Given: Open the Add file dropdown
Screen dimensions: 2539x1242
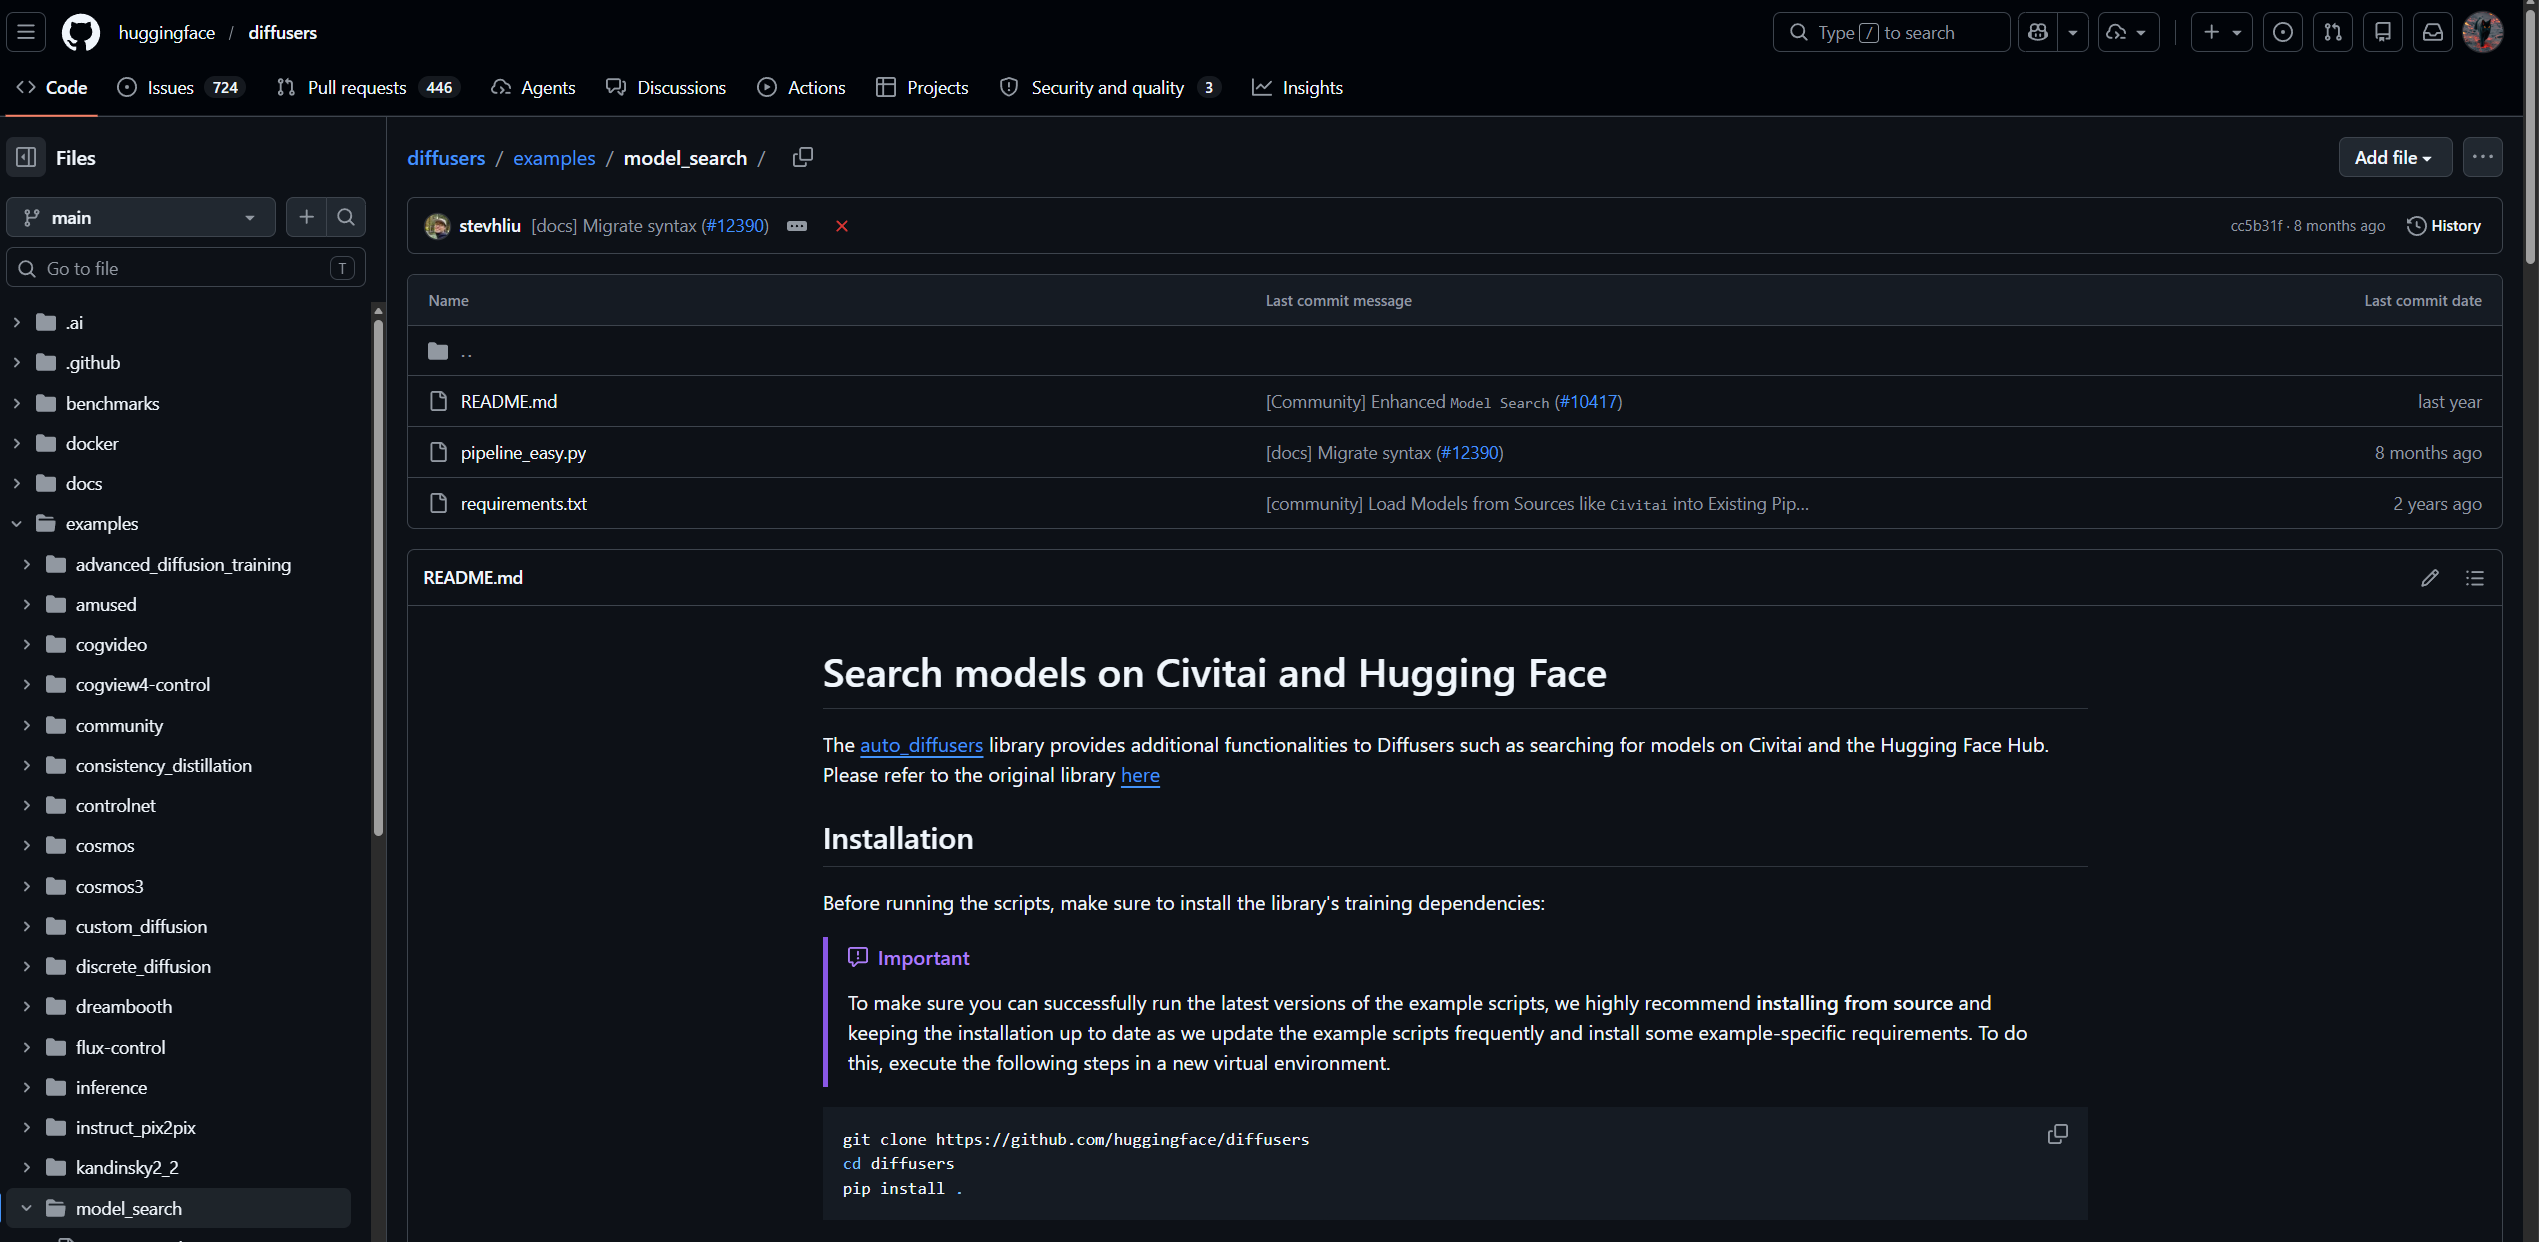Looking at the screenshot, I should (x=2395, y=157).
